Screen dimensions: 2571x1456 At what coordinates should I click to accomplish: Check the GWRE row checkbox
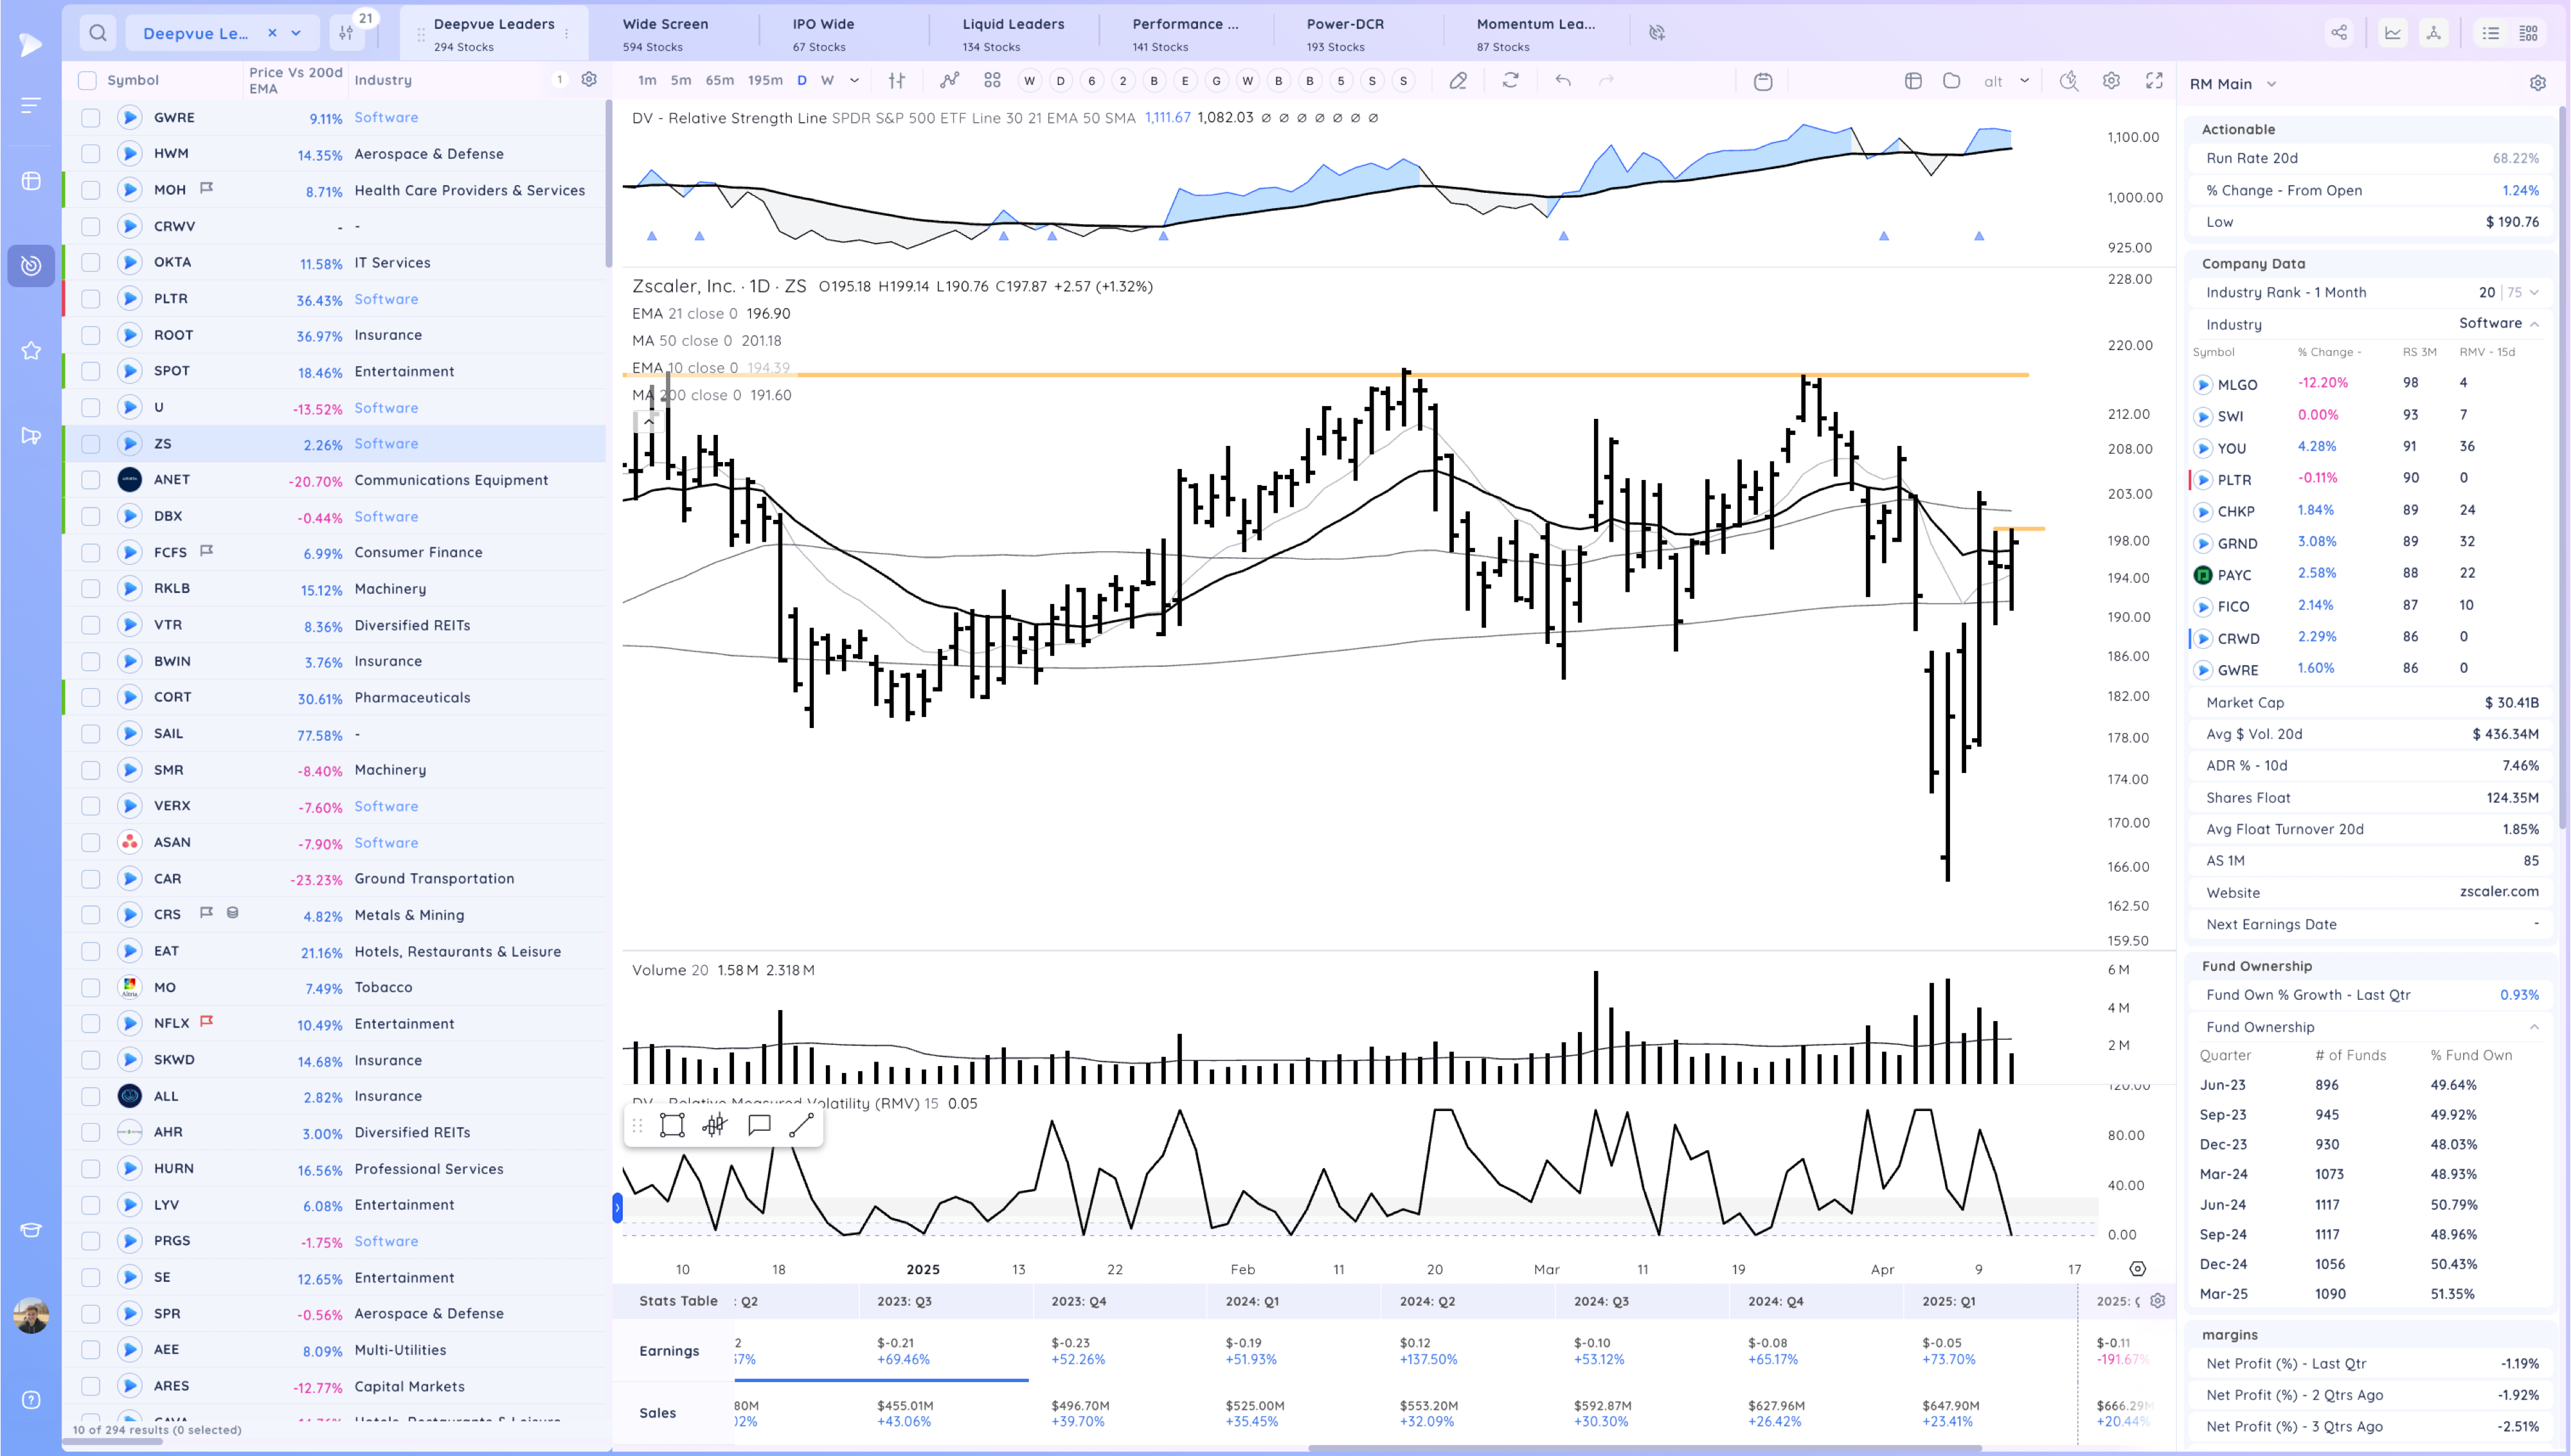(90, 118)
